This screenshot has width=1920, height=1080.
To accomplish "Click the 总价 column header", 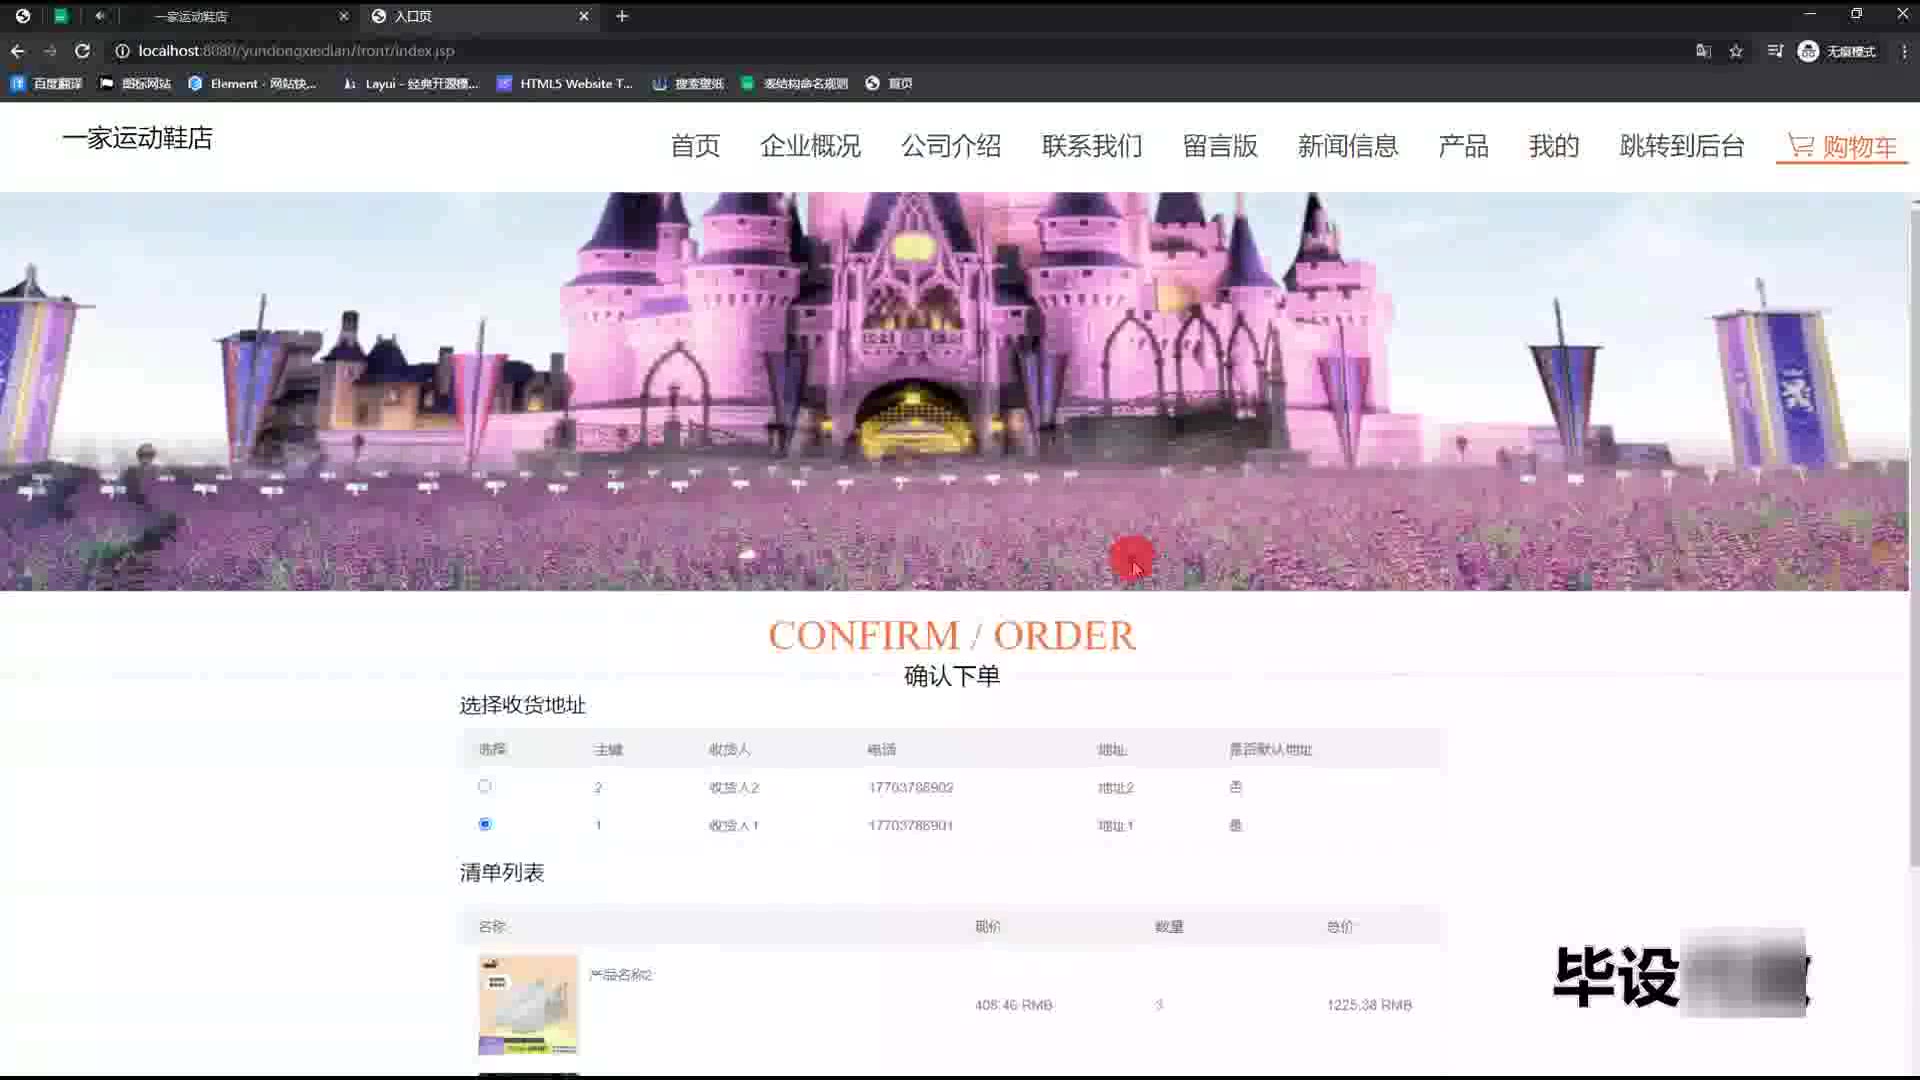I will click(x=1340, y=927).
